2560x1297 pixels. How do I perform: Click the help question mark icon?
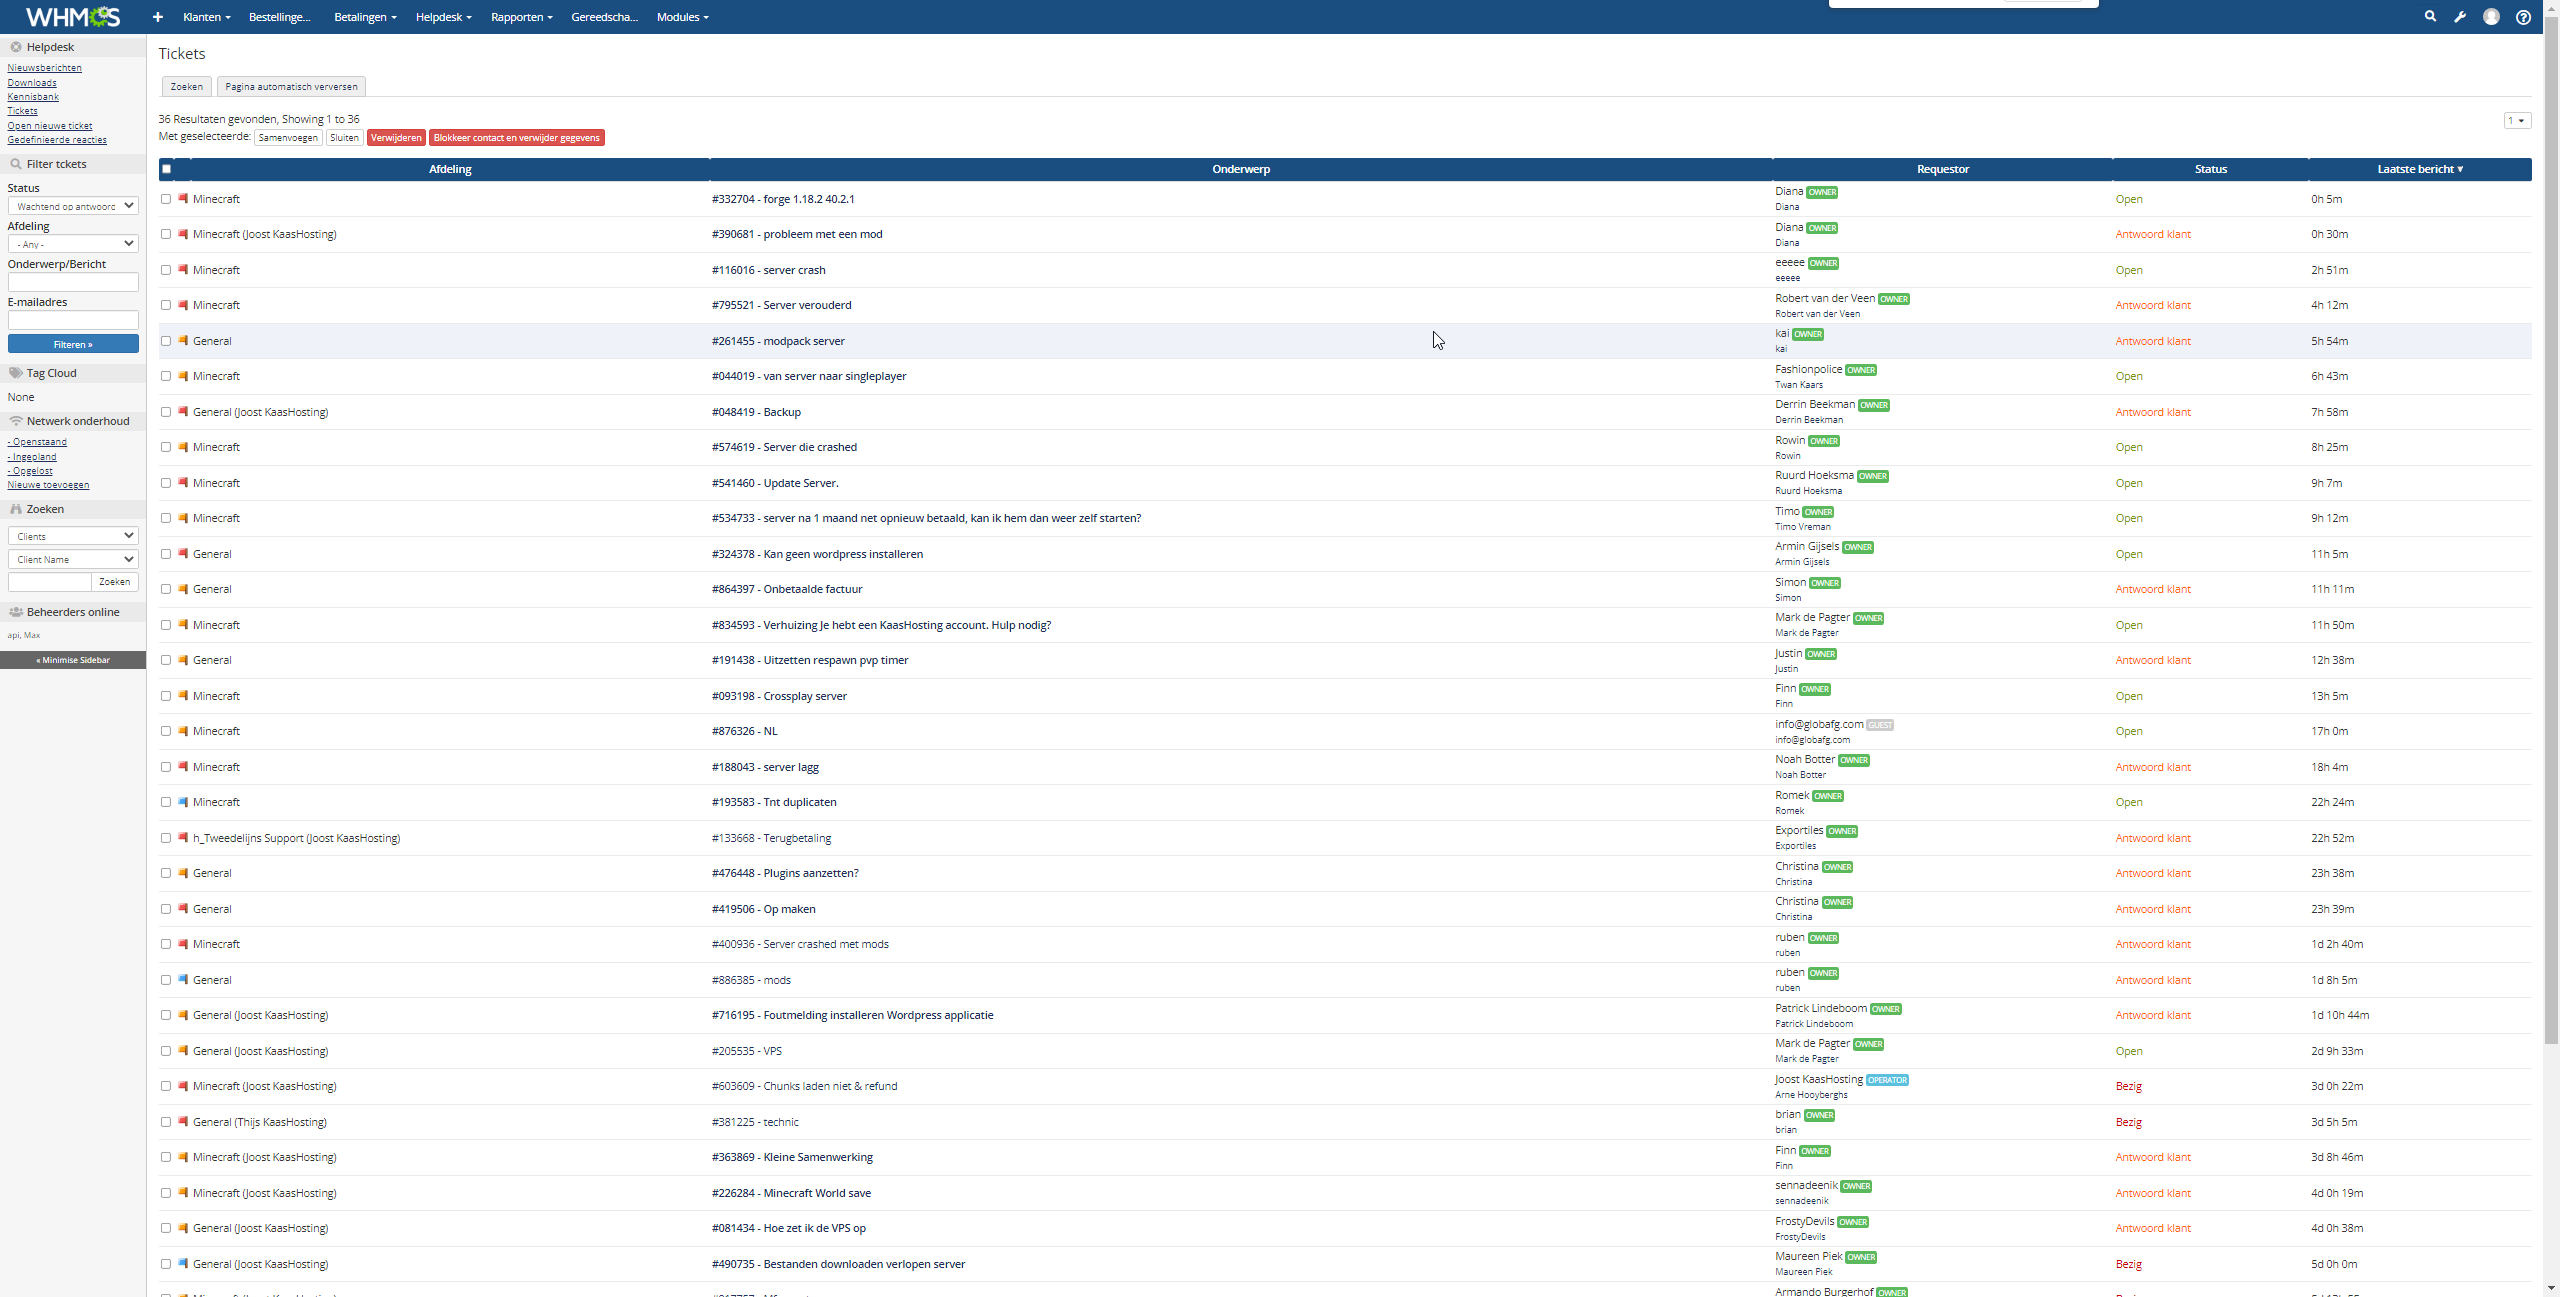point(2523,17)
